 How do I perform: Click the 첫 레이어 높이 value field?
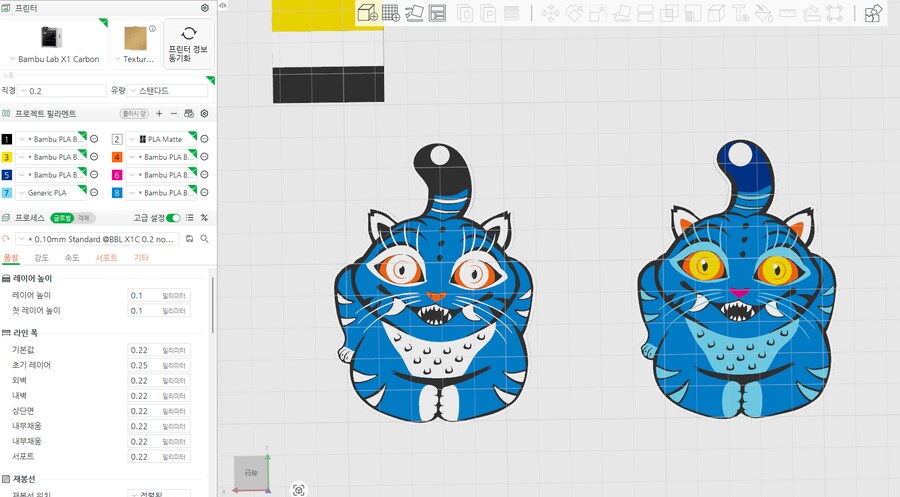(159, 310)
